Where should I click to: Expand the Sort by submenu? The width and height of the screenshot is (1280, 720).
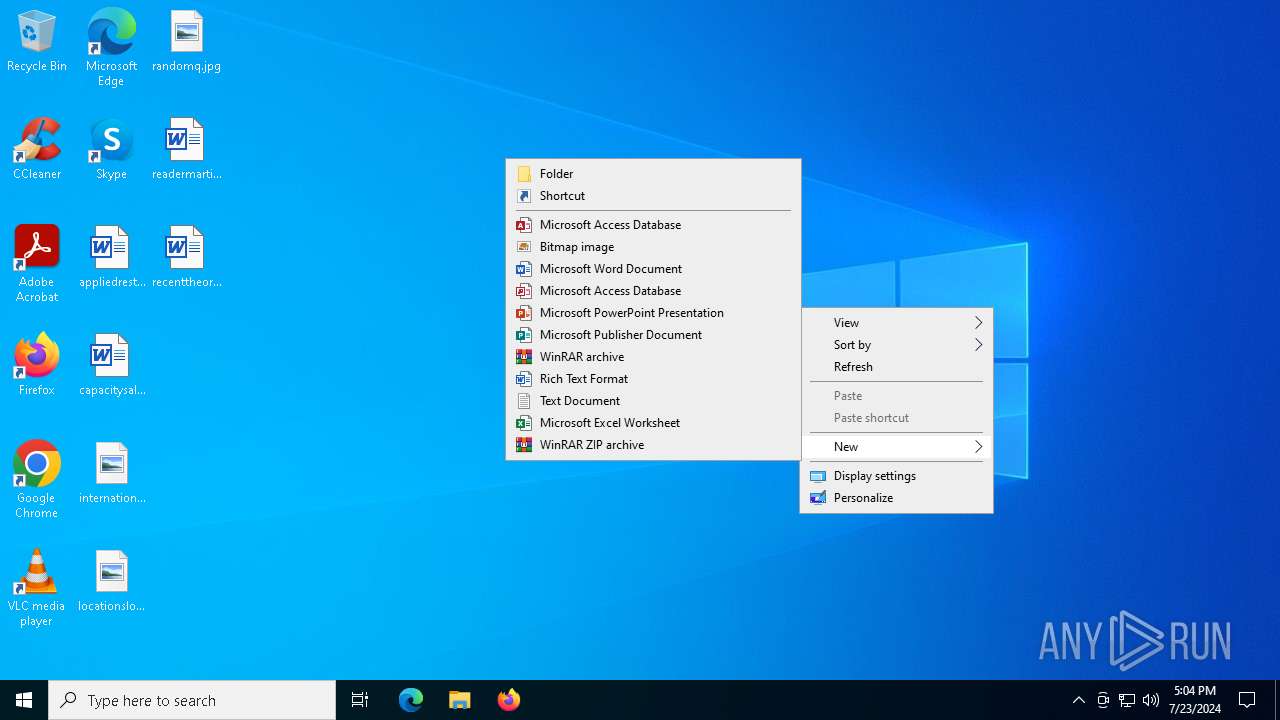(x=896, y=345)
